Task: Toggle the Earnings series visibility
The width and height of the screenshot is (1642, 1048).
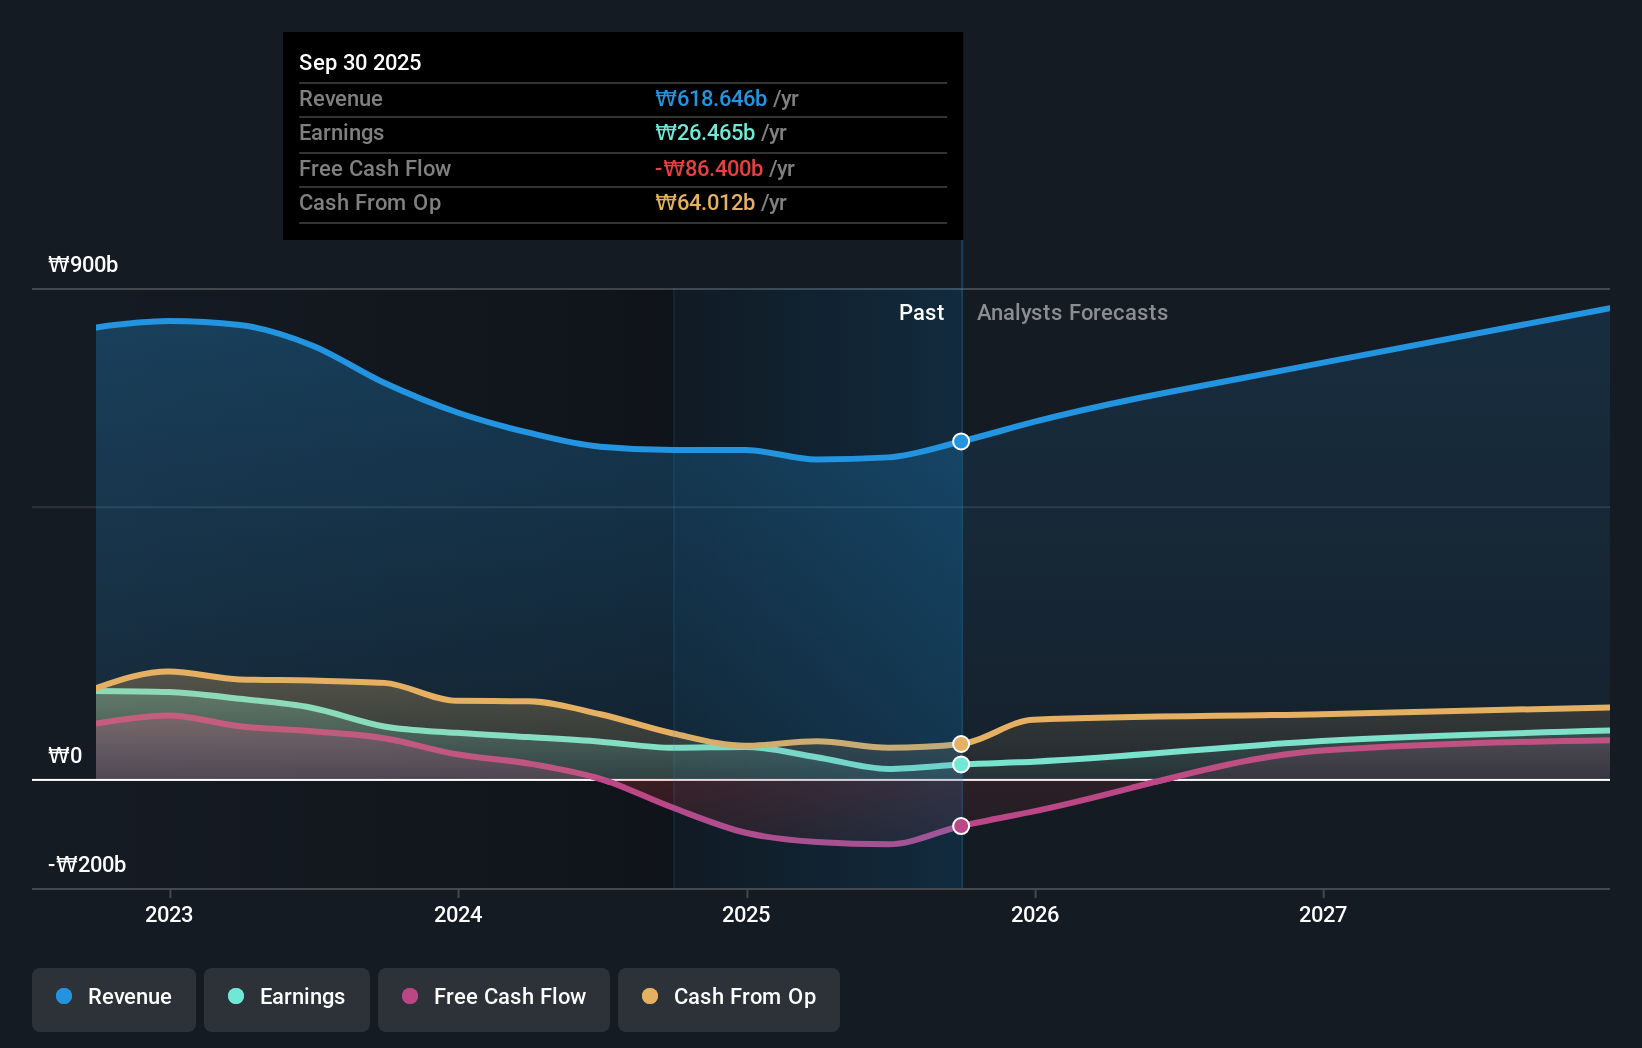Action: (x=287, y=997)
